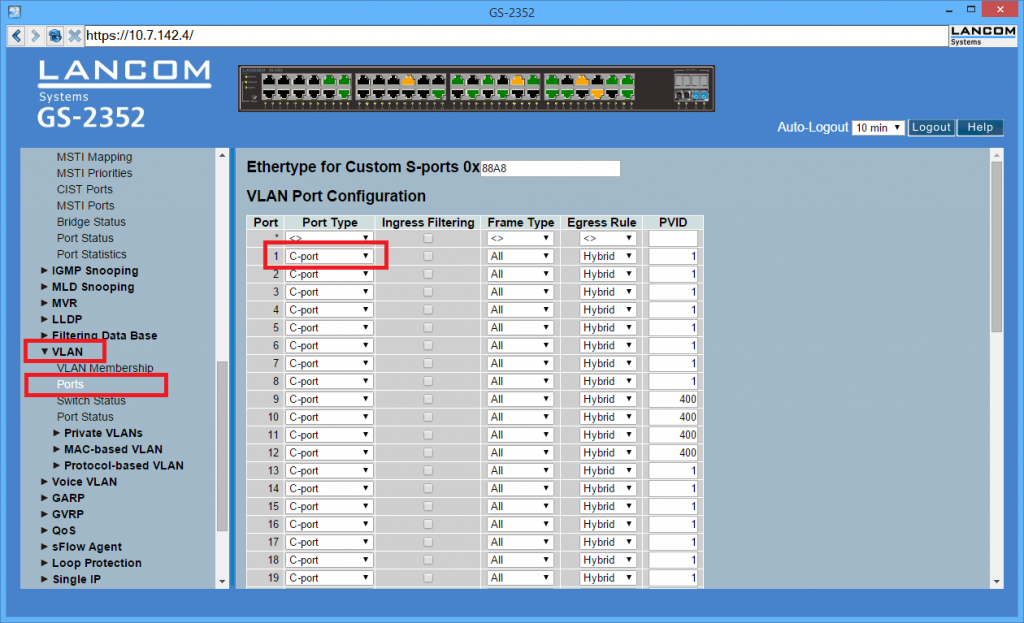This screenshot has width=1024, height=623.
Task: Click the browser Back navigation arrow
Action: (x=15, y=35)
